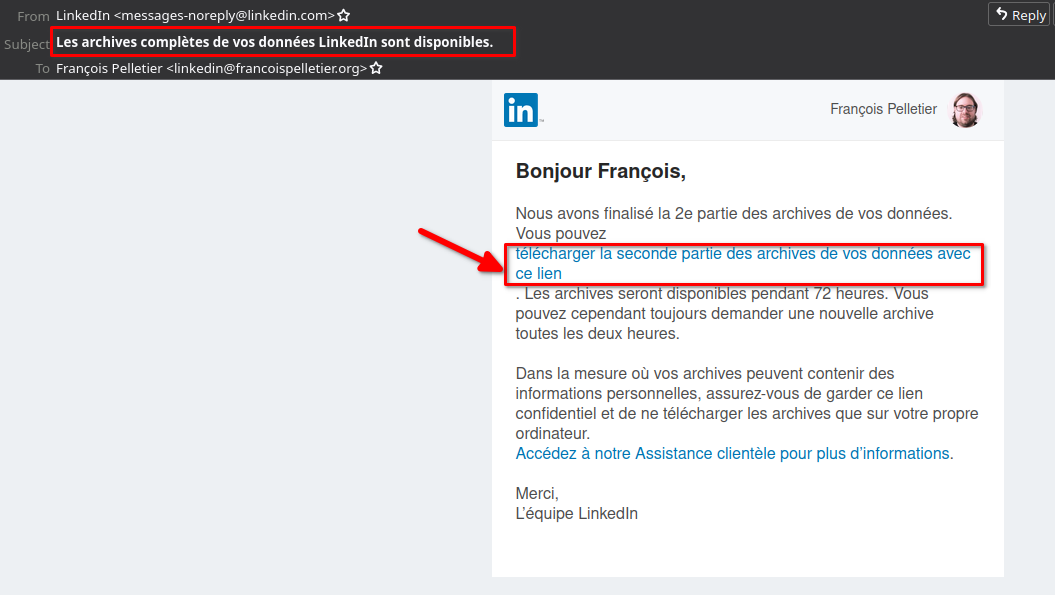Open the télécharger la seconde partie link
1055x595 pixels.
[743, 263]
